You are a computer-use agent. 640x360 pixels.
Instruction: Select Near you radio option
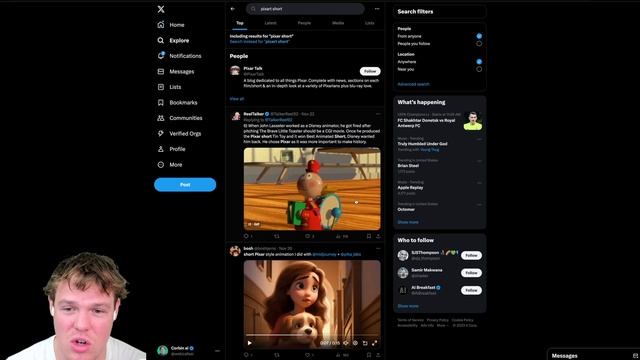[x=479, y=69]
